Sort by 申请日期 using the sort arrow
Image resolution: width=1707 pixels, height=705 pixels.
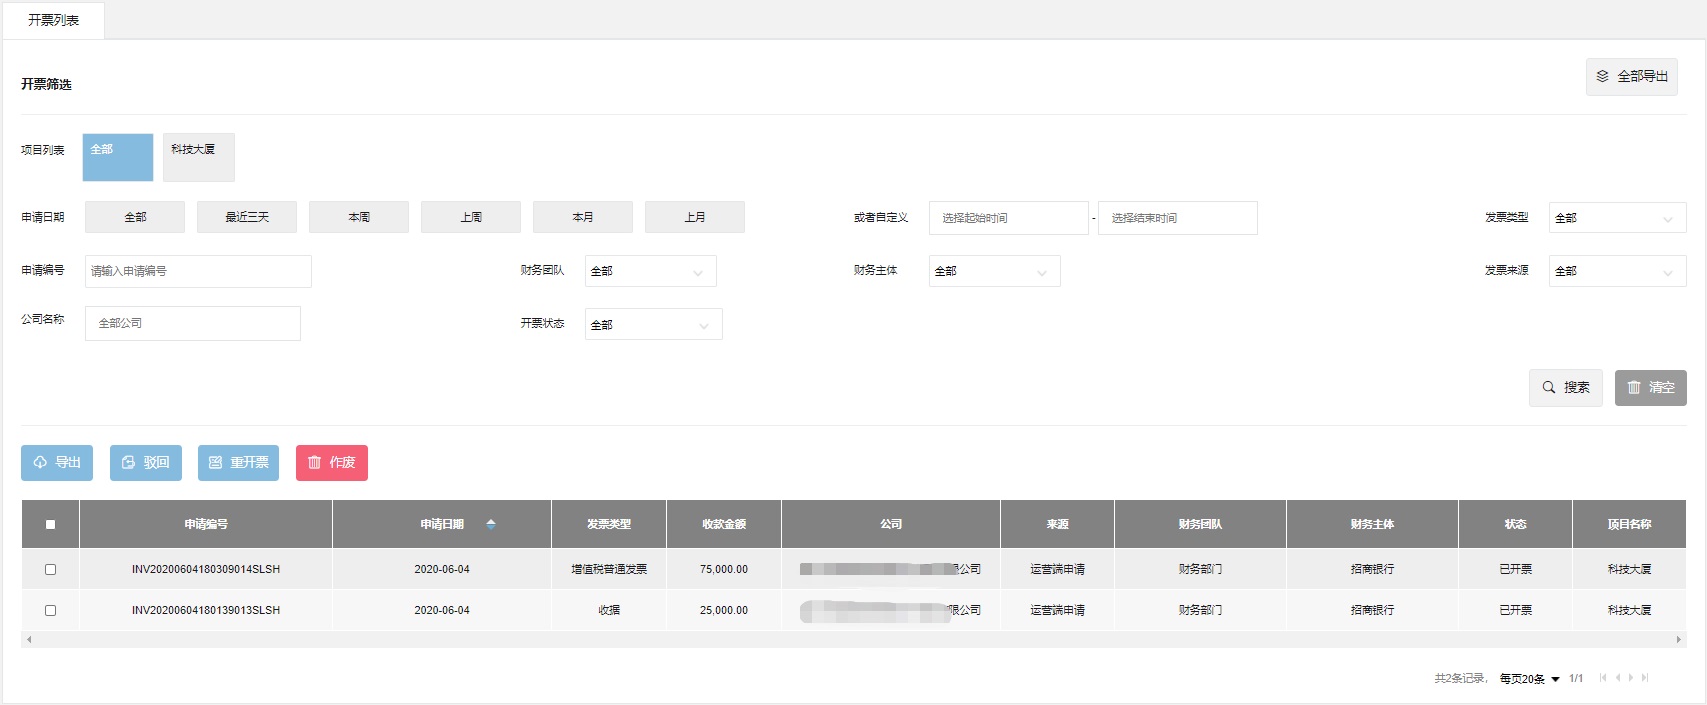pos(491,524)
